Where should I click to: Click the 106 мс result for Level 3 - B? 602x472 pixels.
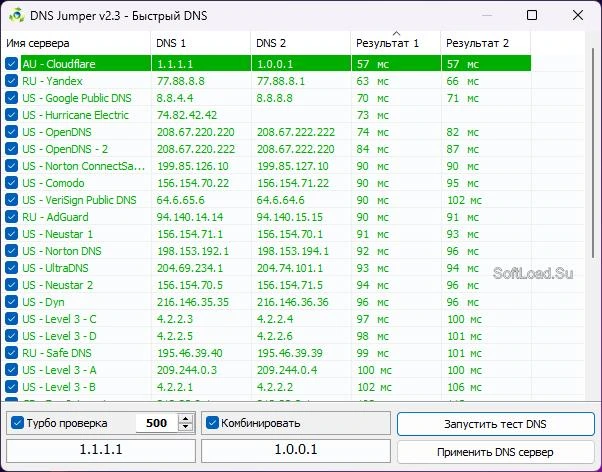pos(464,387)
